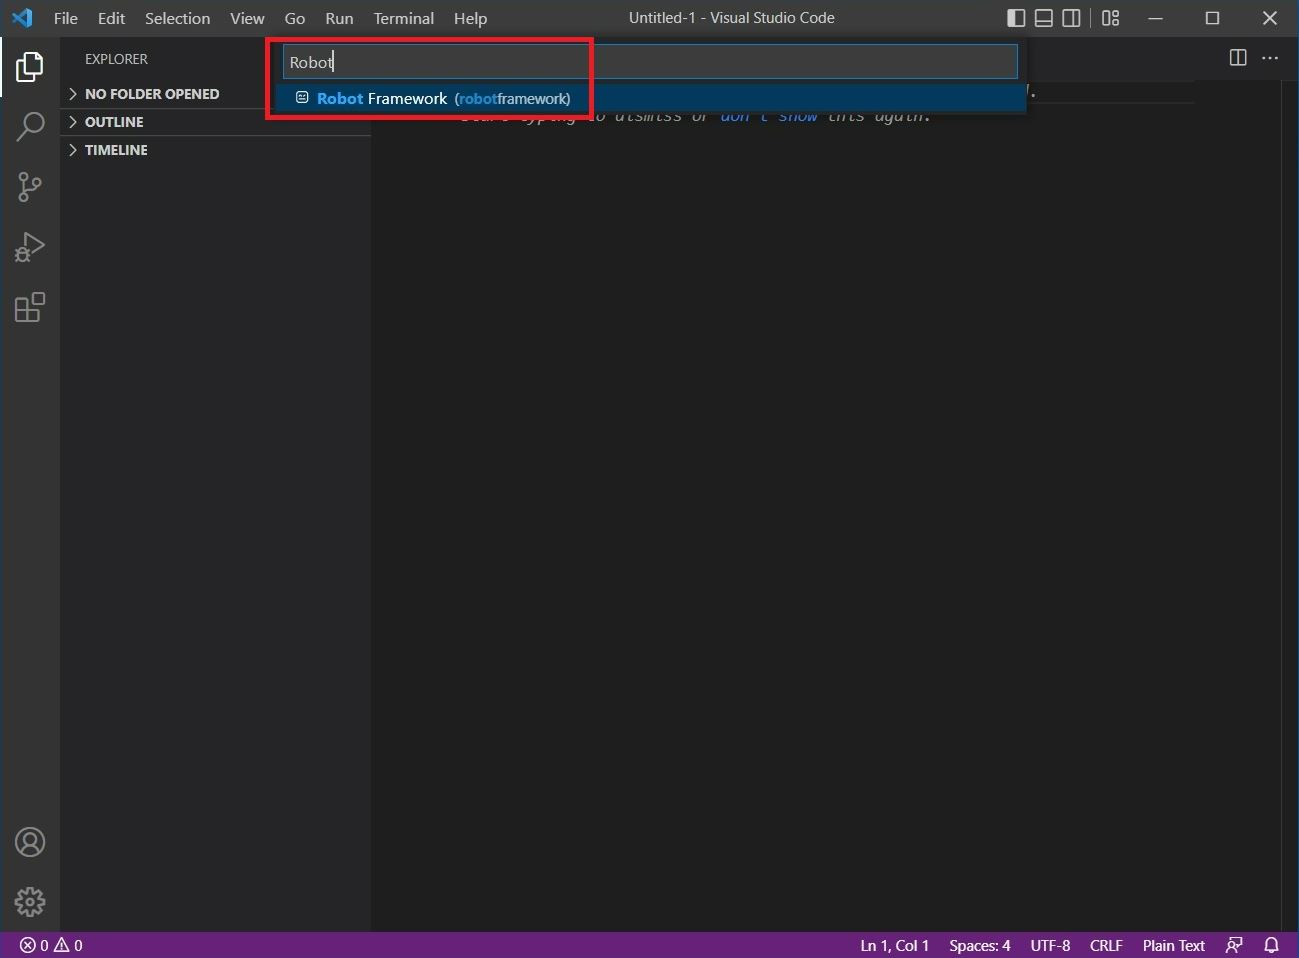The width and height of the screenshot is (1299, 958).
Task: Minimize the VS Code window
Action: (1156, 18)
